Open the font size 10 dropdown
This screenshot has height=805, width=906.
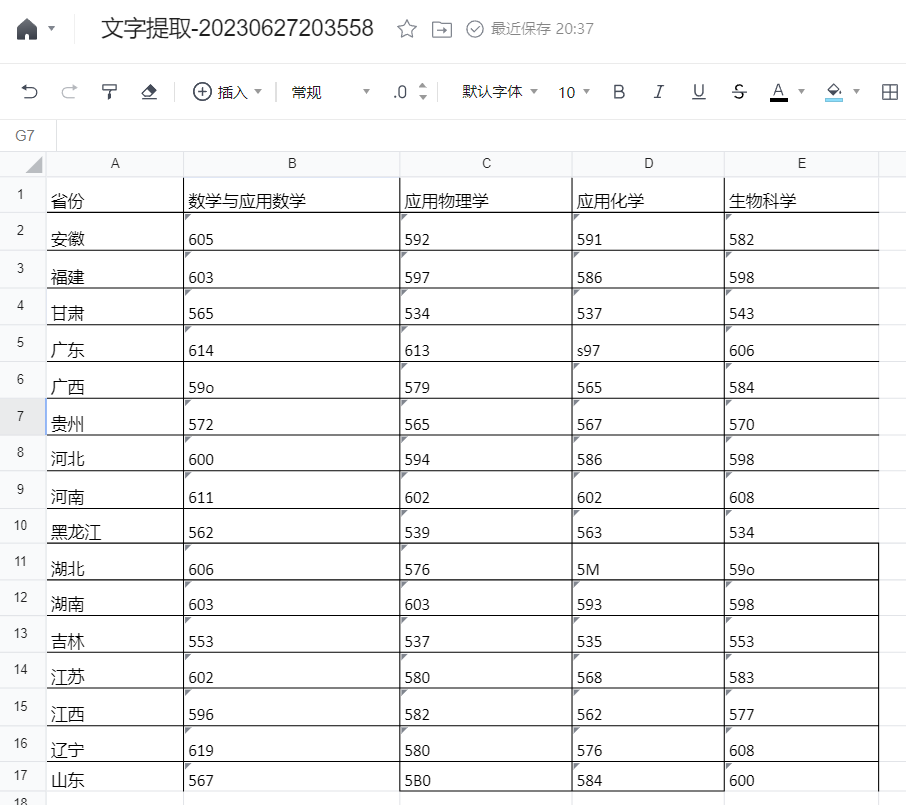(574, 92)
